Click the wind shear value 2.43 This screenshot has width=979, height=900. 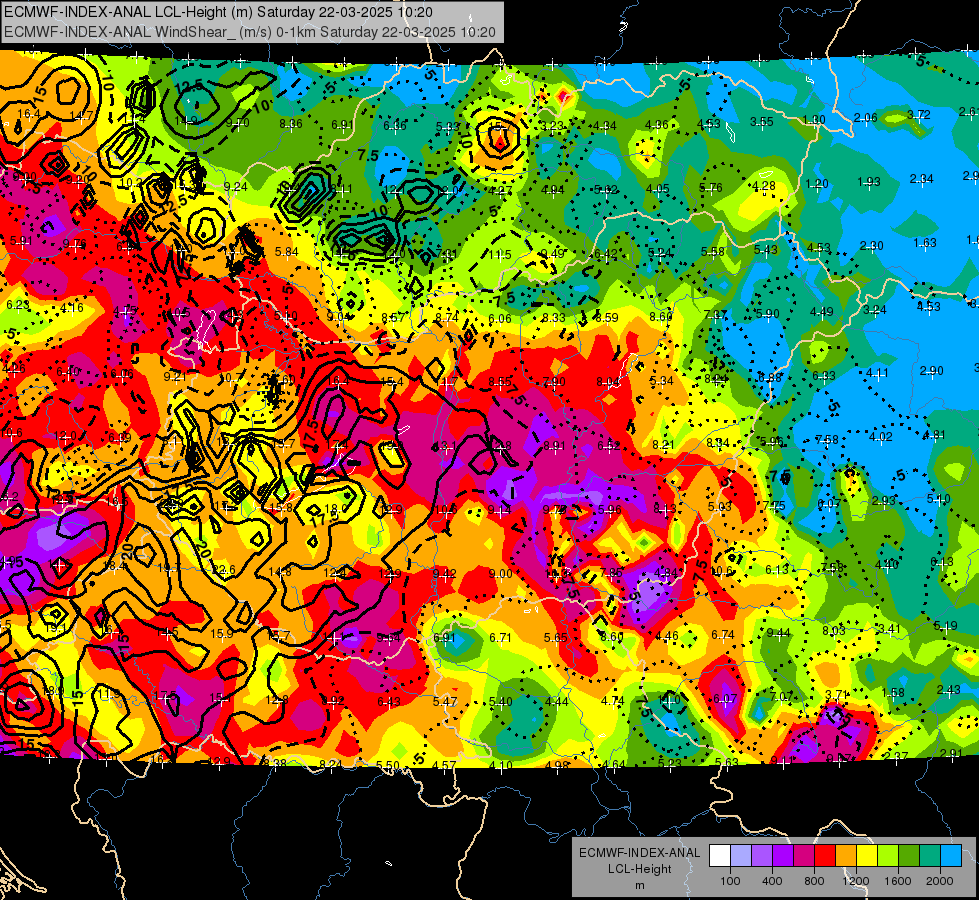(948, 690)
